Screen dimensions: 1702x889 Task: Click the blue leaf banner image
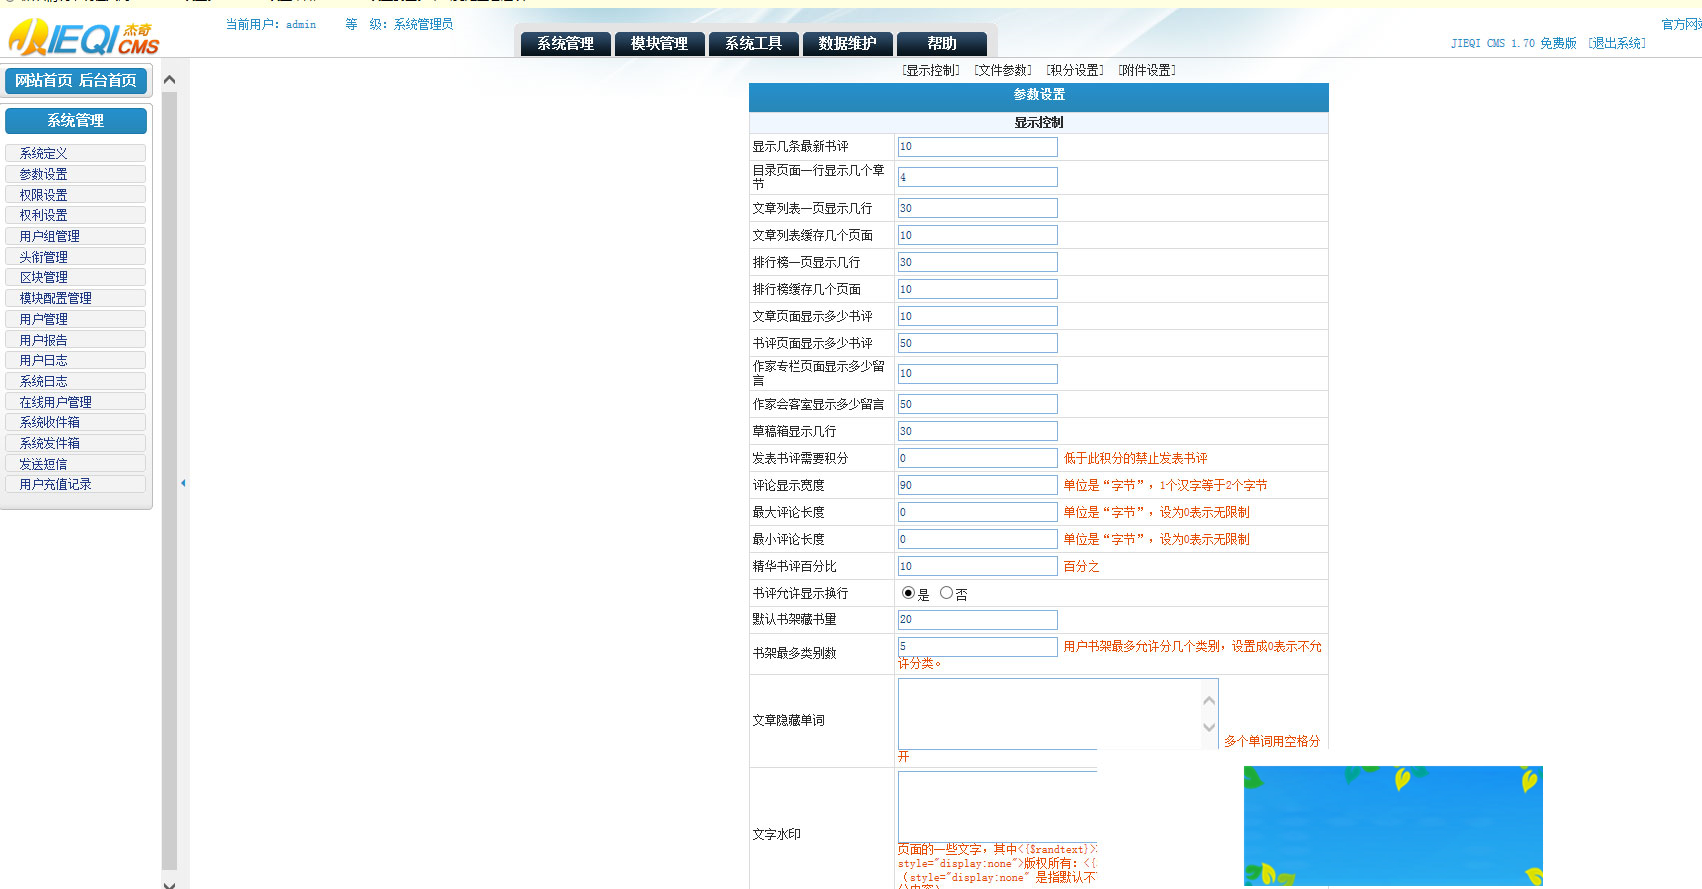coord(1392,825)
